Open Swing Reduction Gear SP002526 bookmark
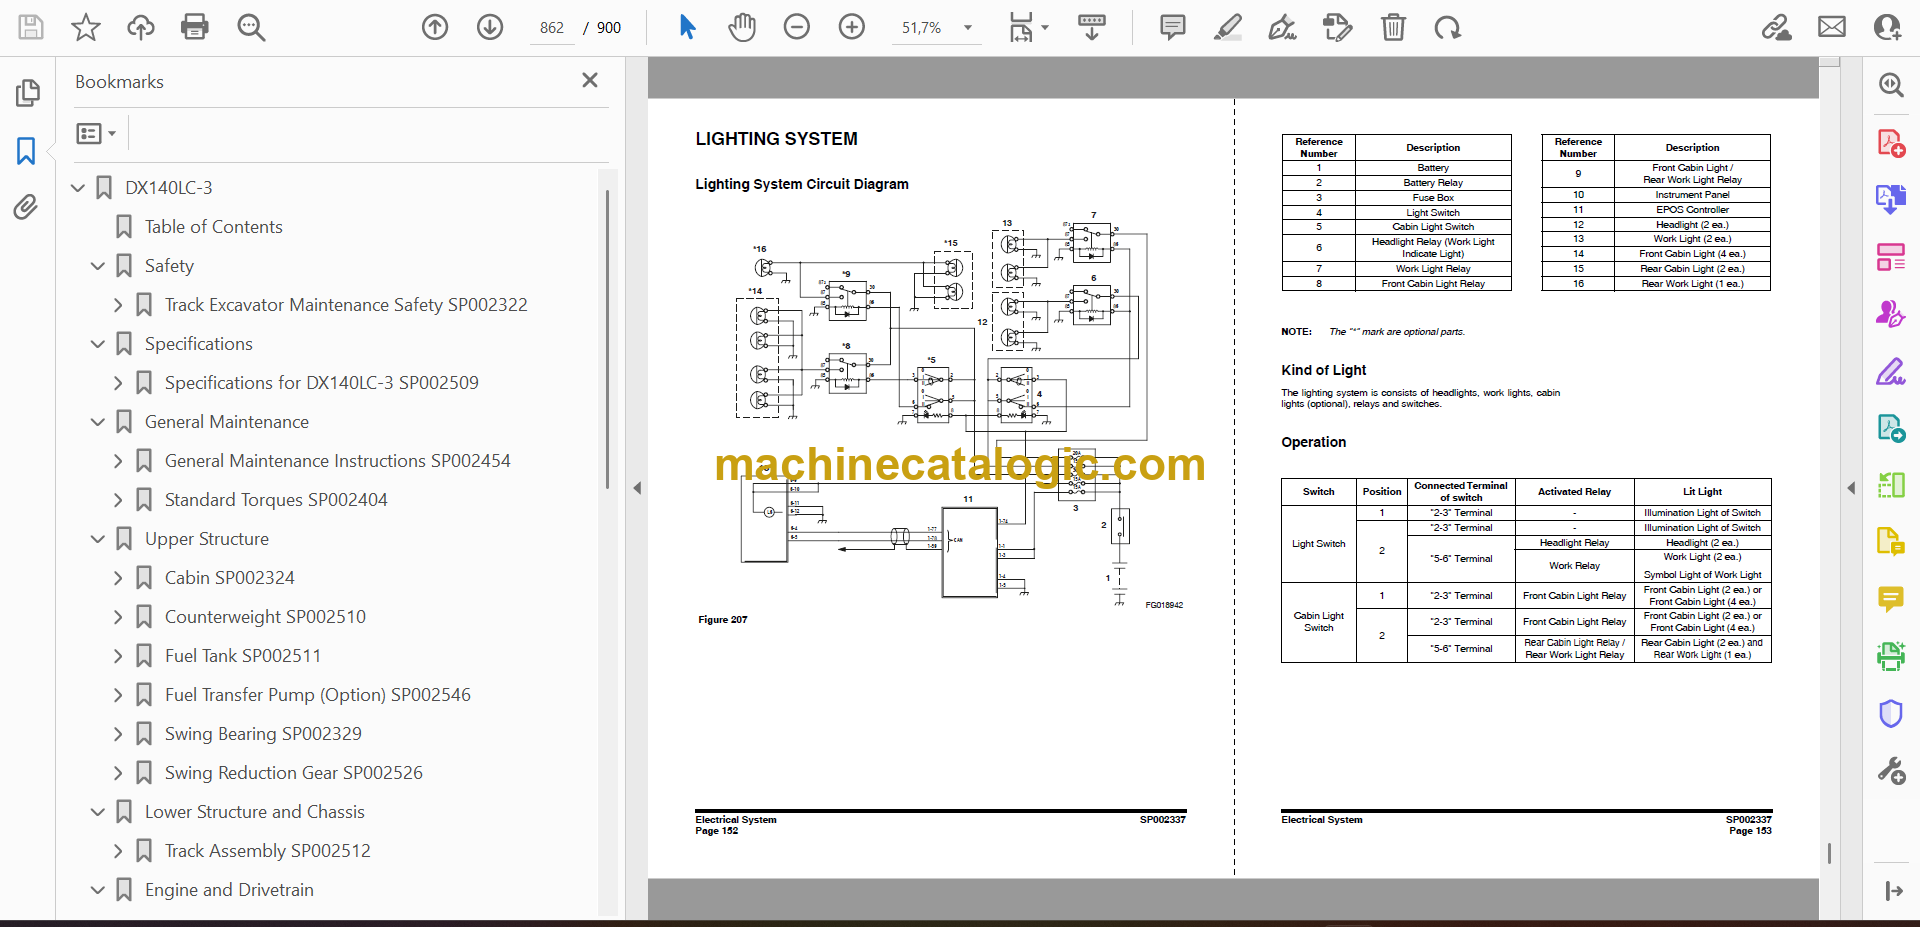The height and width of the screenshot is (927, 1920). coord(293,772)
